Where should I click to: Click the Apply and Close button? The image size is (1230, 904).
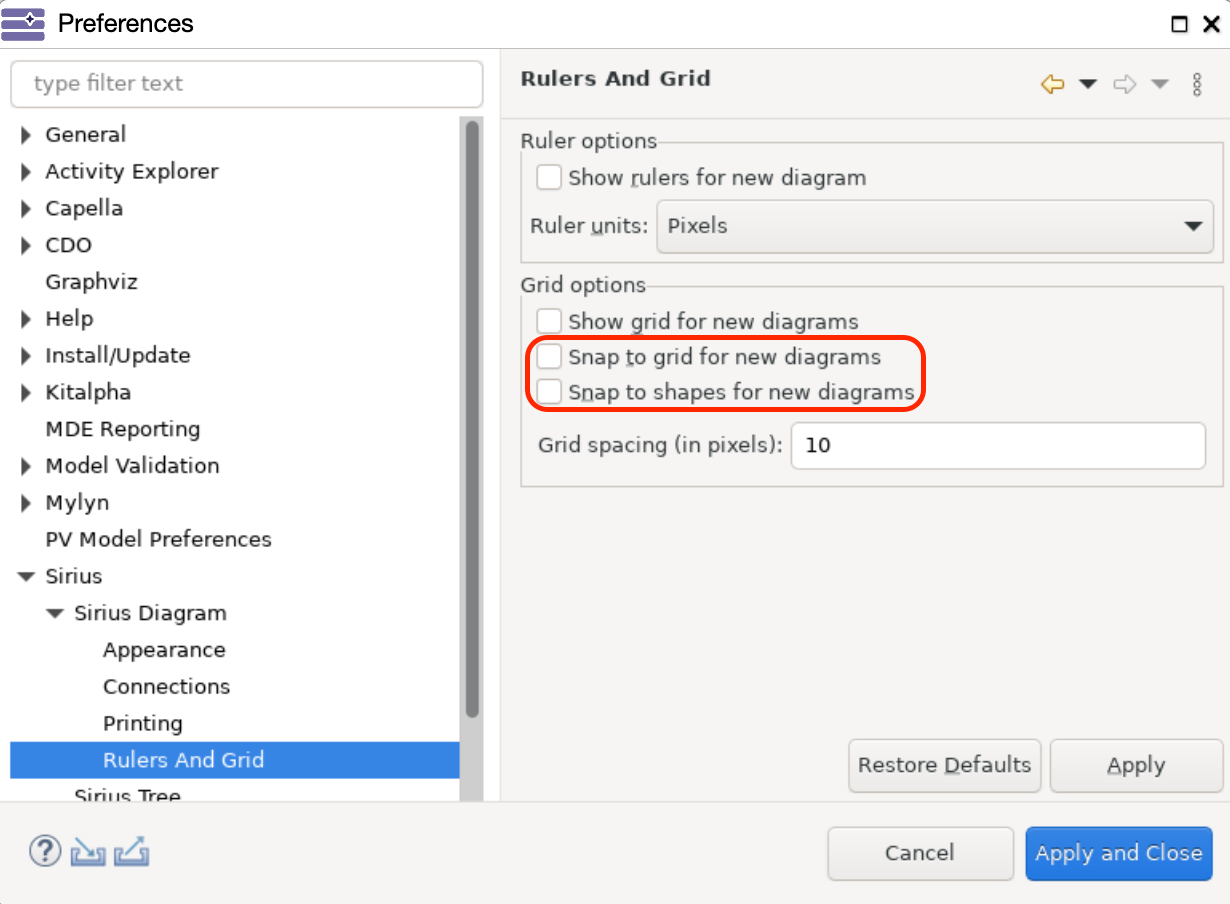(1119, 853)
